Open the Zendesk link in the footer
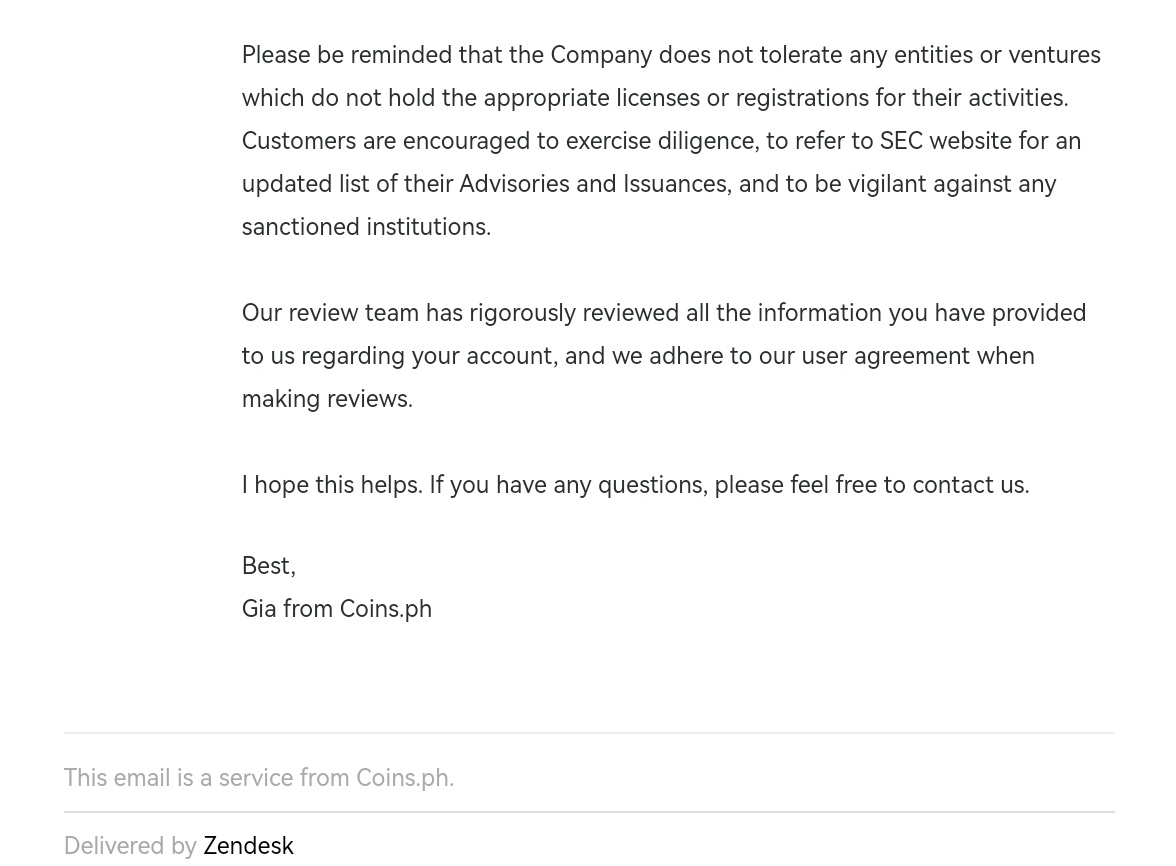 coord(248,846)
